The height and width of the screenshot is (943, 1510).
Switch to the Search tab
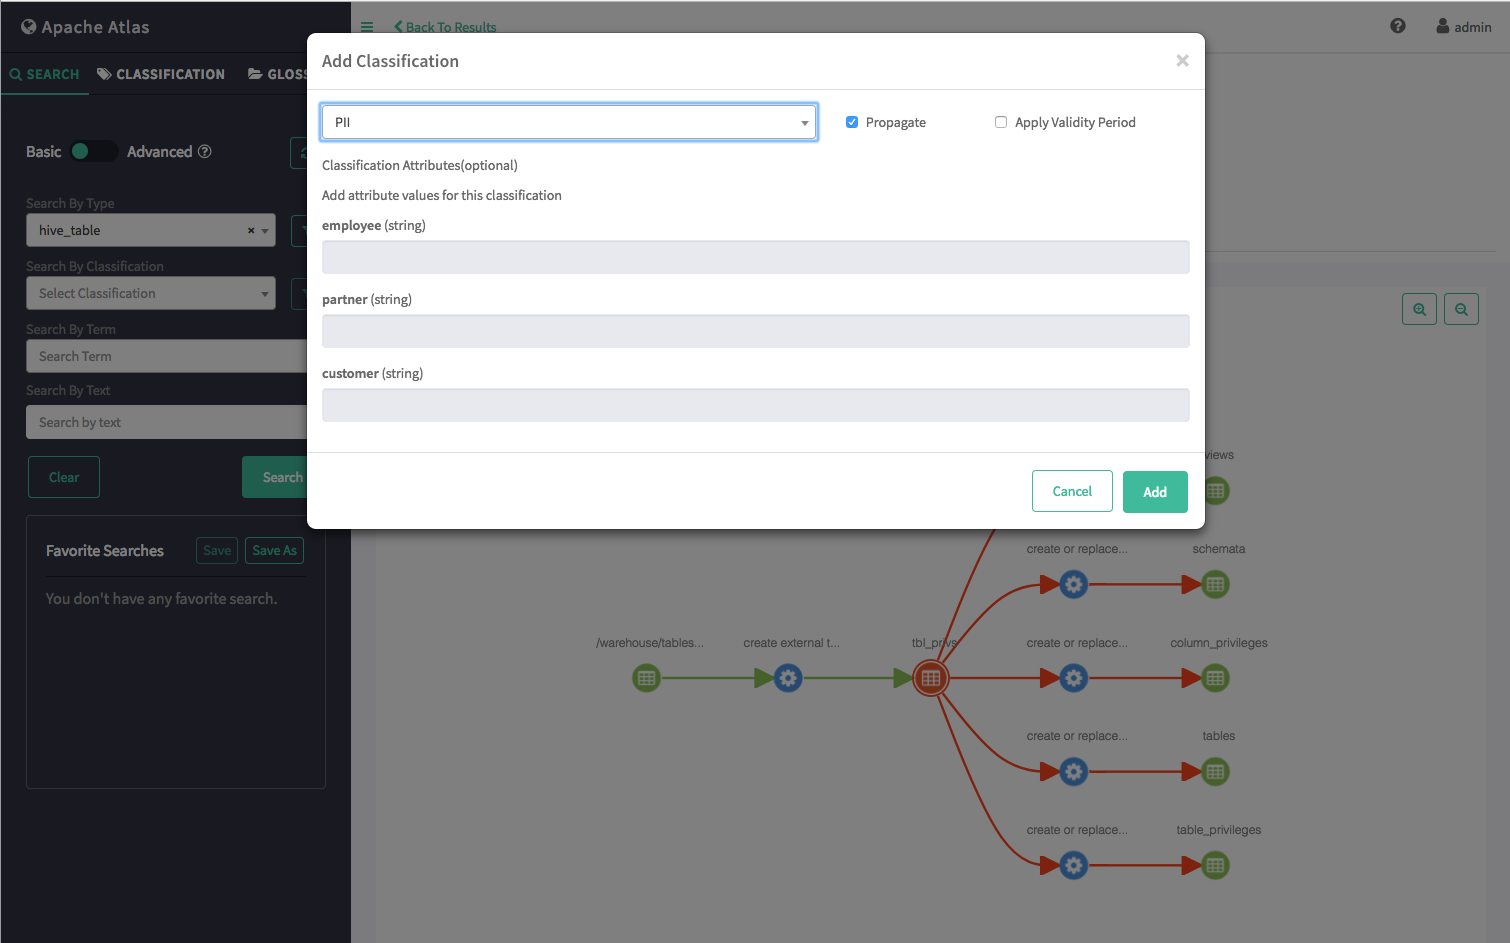coord(45,74)
